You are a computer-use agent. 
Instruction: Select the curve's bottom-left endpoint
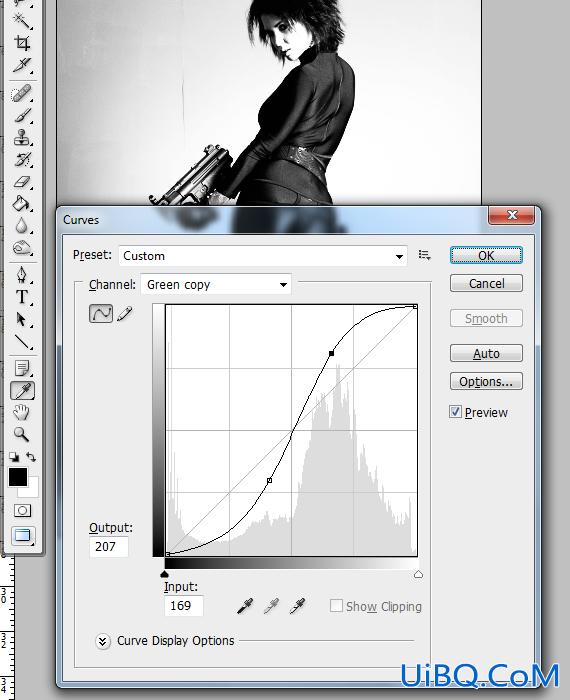click(x=167, y=554)
